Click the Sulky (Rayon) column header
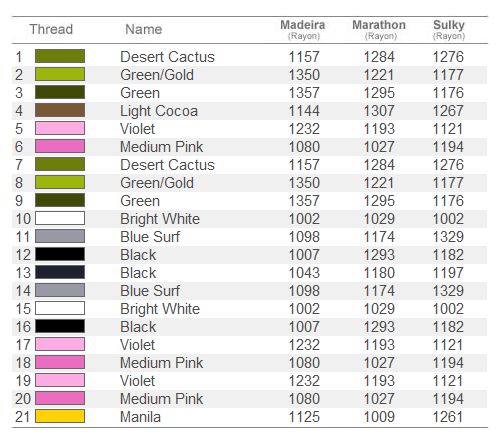The width and height of the screenshot is (500, 438). tap(449, 30)
